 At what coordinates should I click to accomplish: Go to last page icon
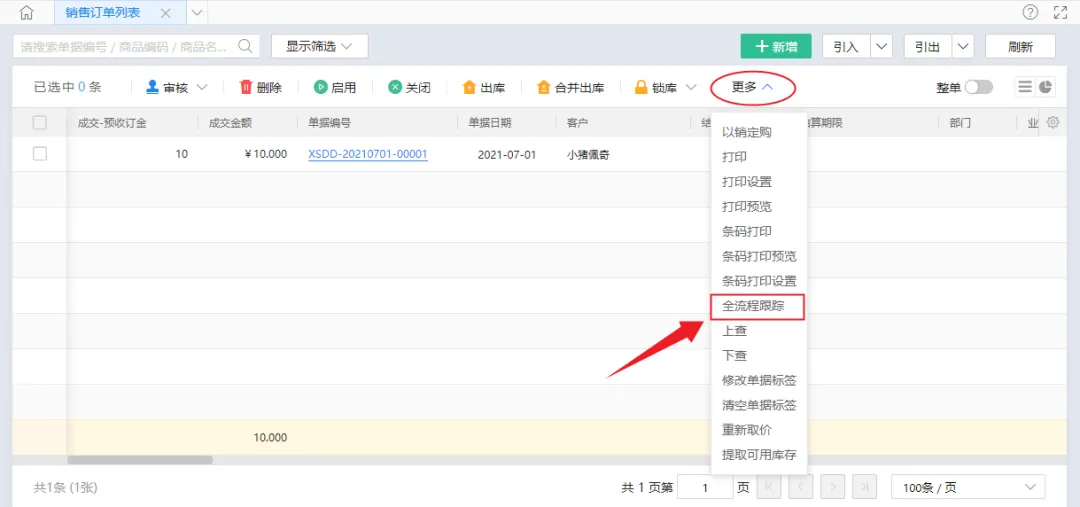864,487
